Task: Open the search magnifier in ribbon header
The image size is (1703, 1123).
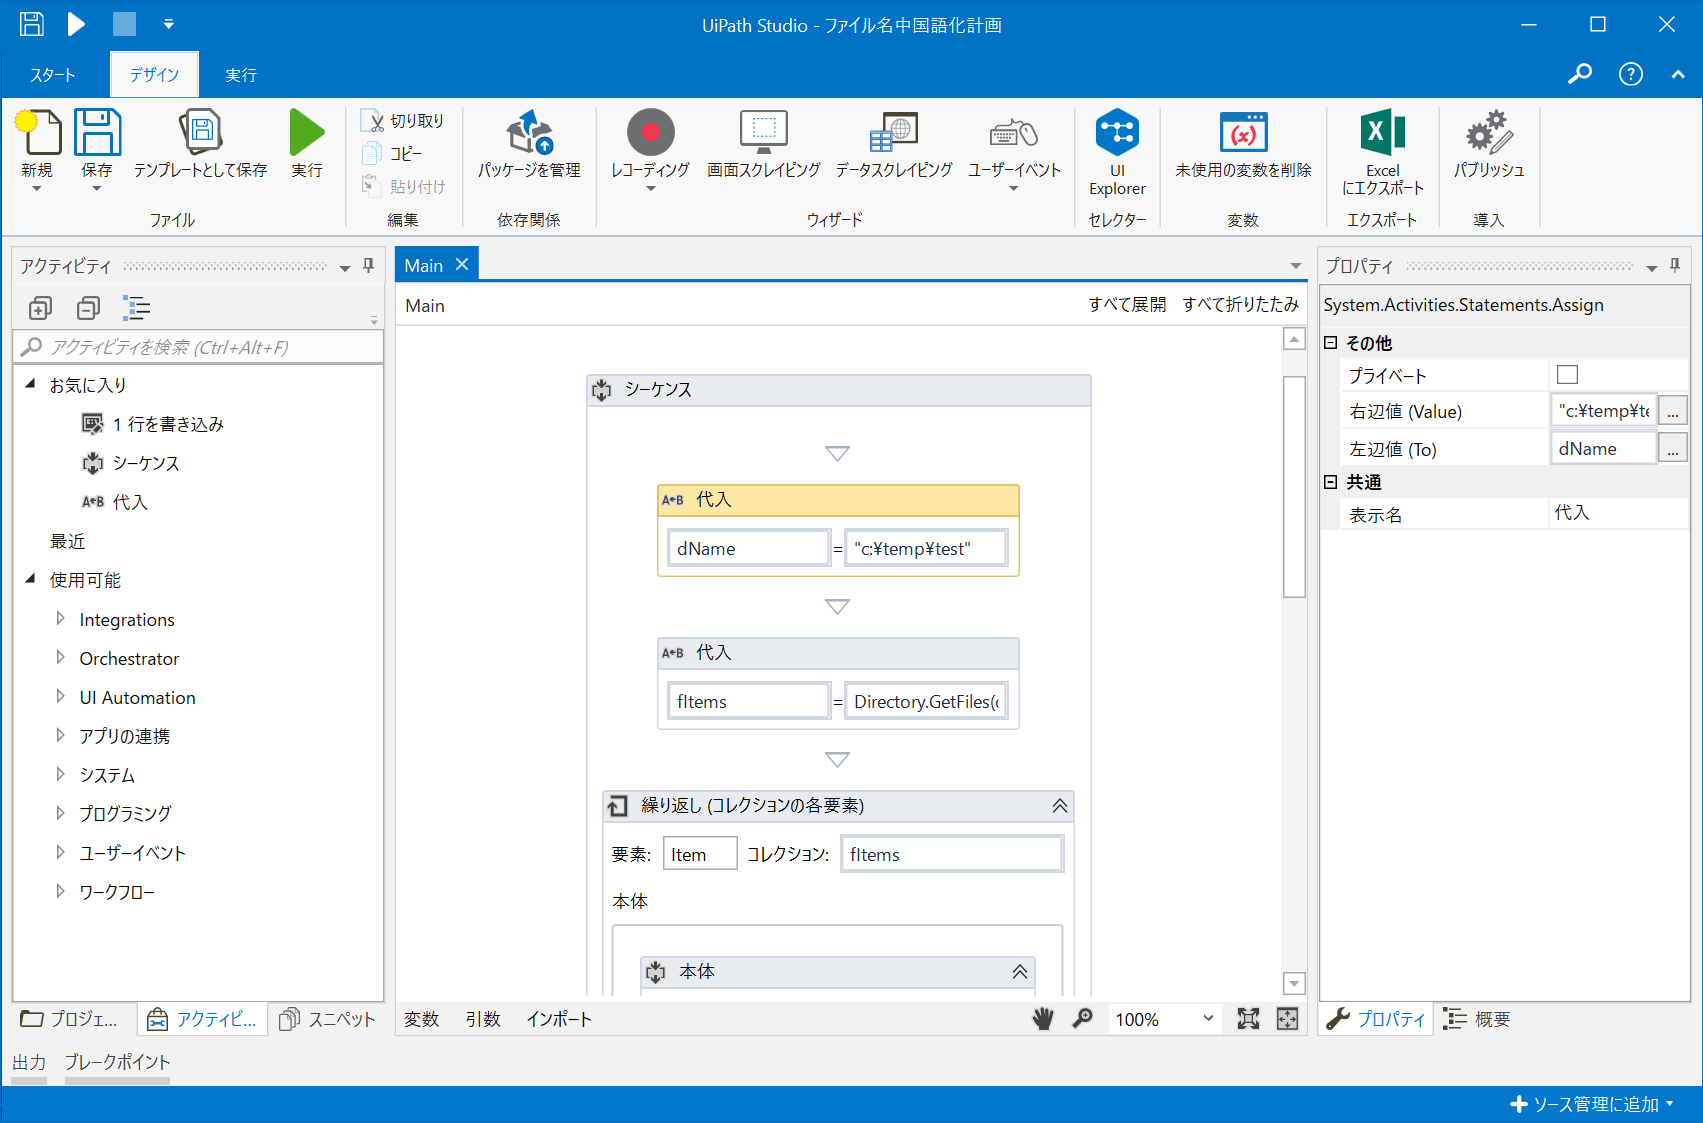Action: pyautogui.click(x=1580, y=74)
